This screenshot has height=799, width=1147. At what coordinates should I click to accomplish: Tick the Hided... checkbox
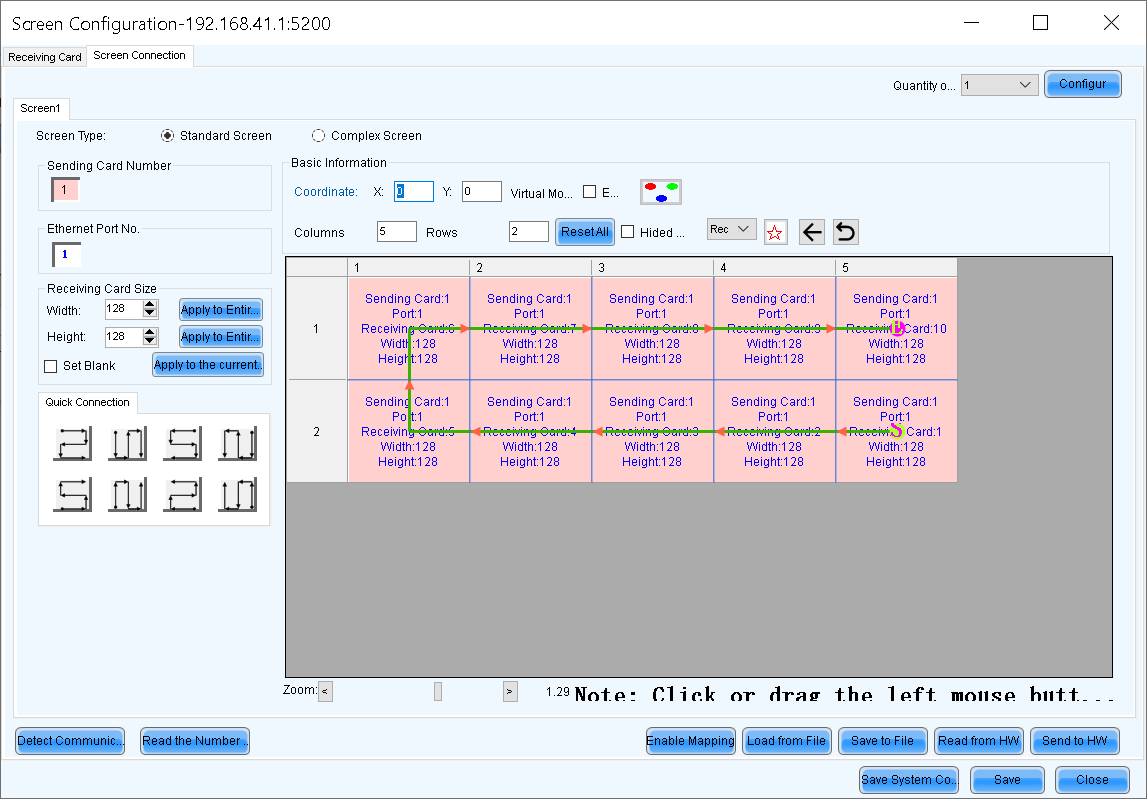tap(628, 232)
